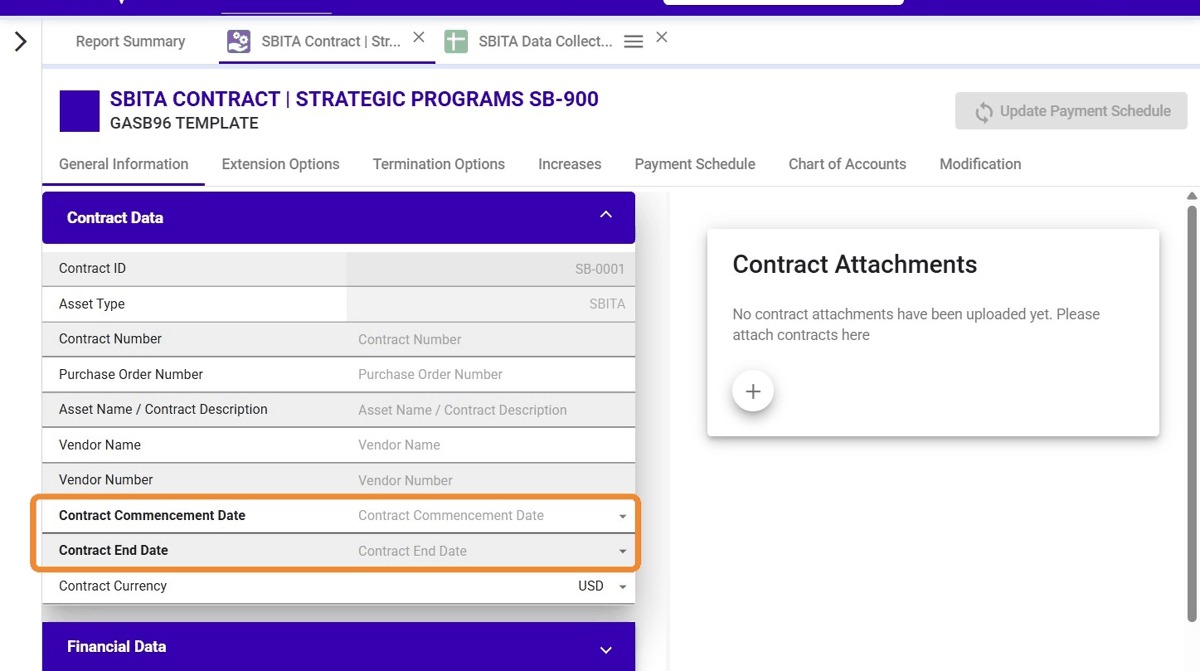Viewport: 1200px width, 671px height.
Task: Switch to the Increases tab
Action: (570, 164)
